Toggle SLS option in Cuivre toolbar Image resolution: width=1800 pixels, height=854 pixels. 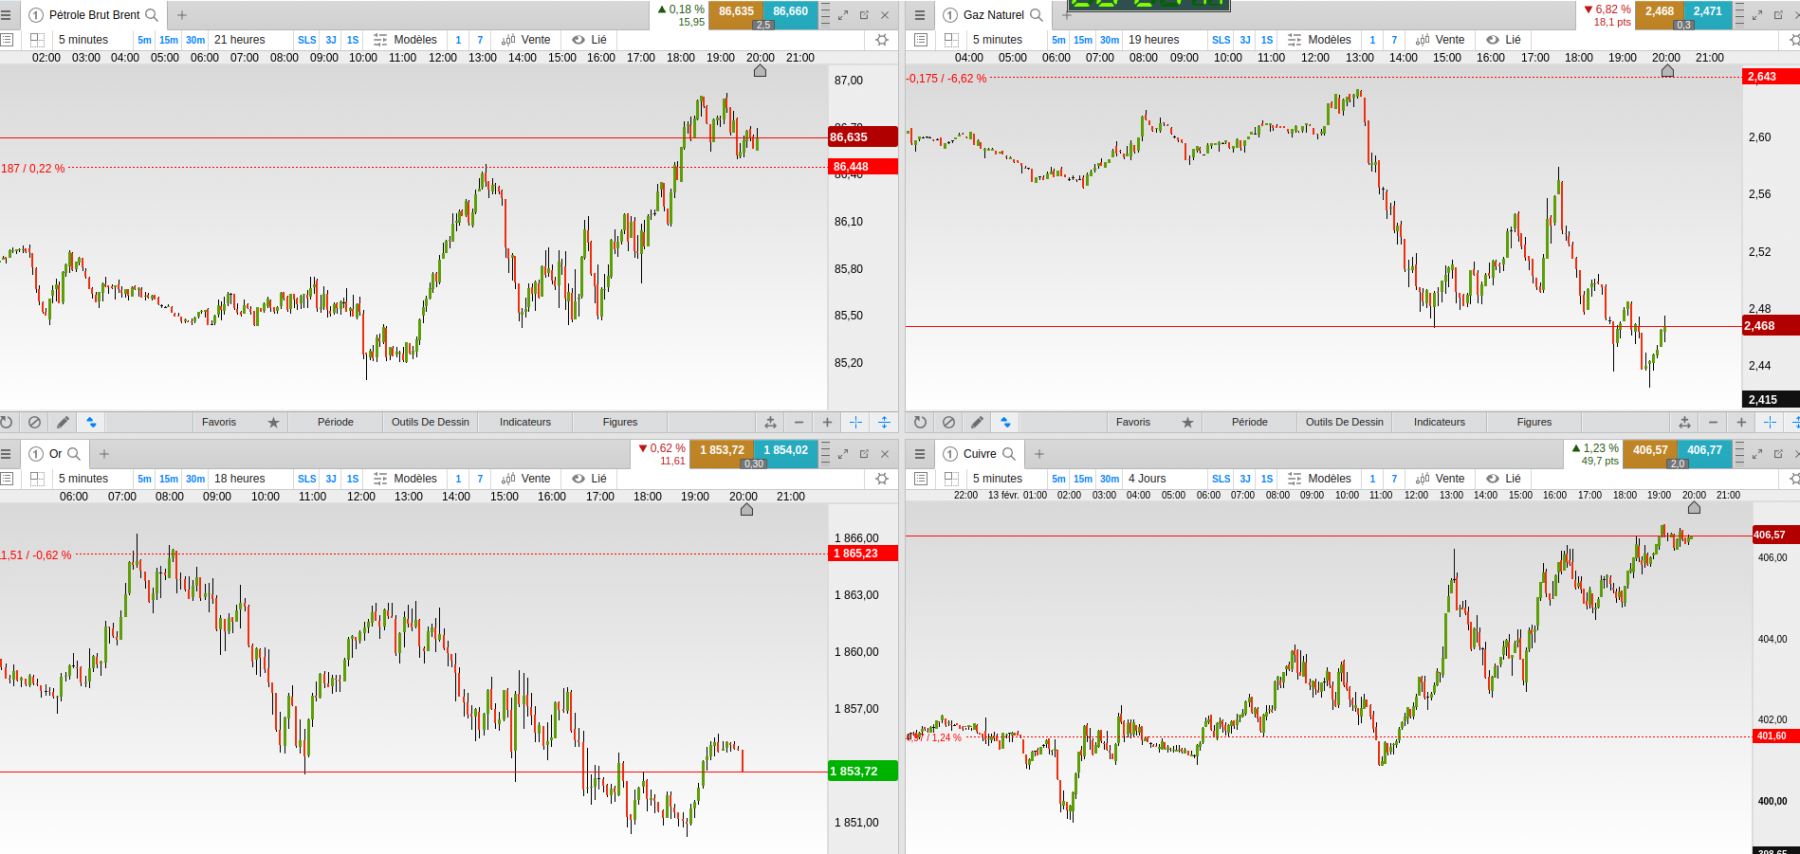[1221, 479]
